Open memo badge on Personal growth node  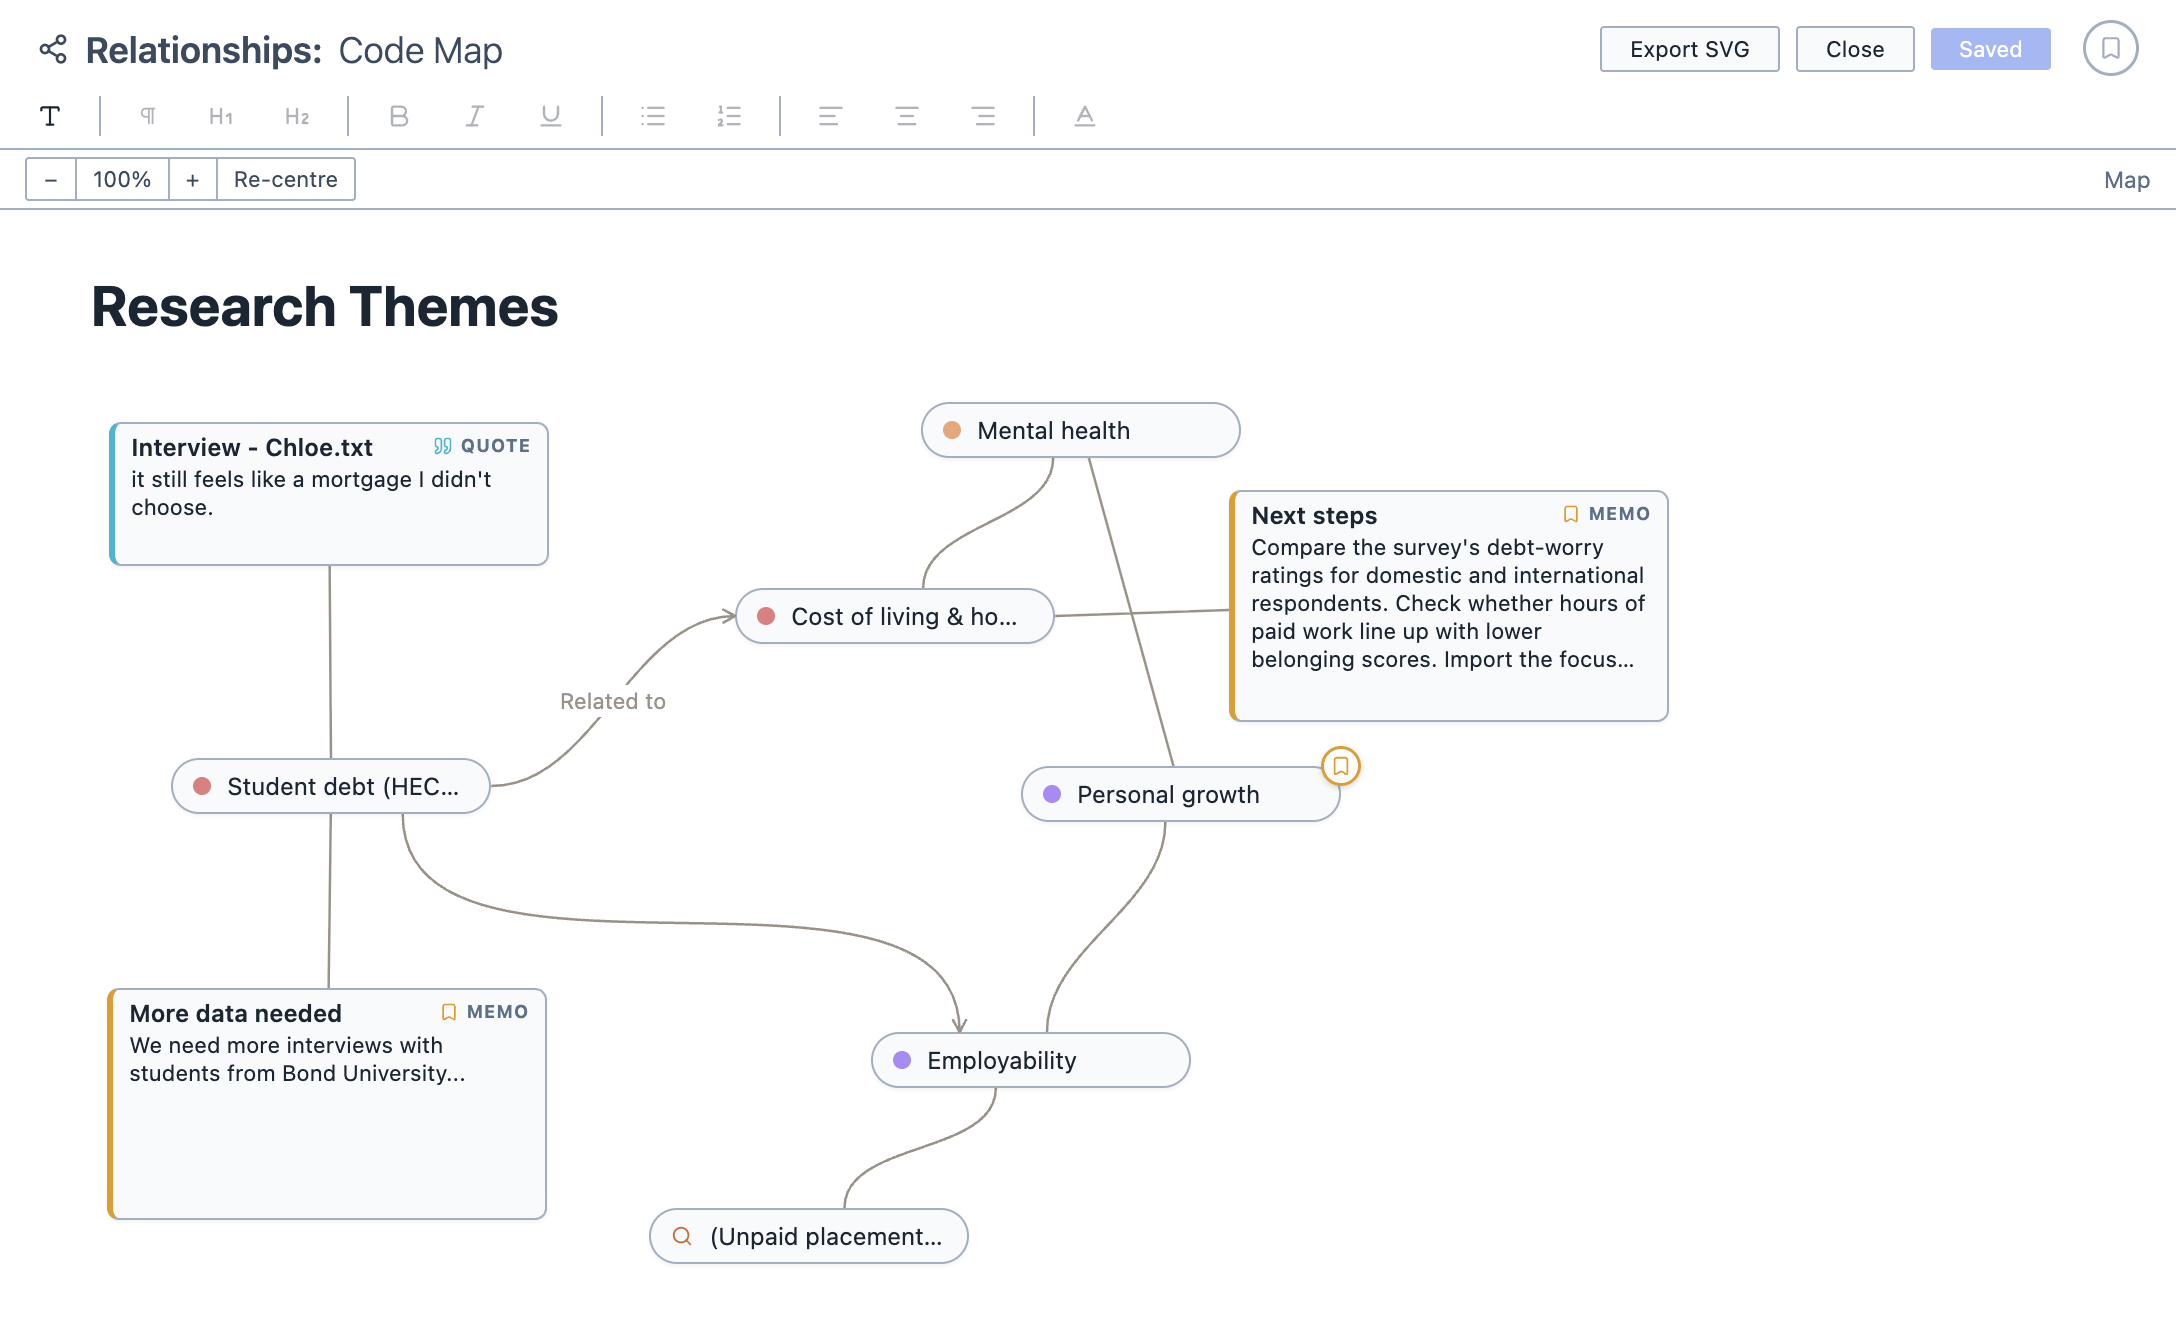(1341, 766)
